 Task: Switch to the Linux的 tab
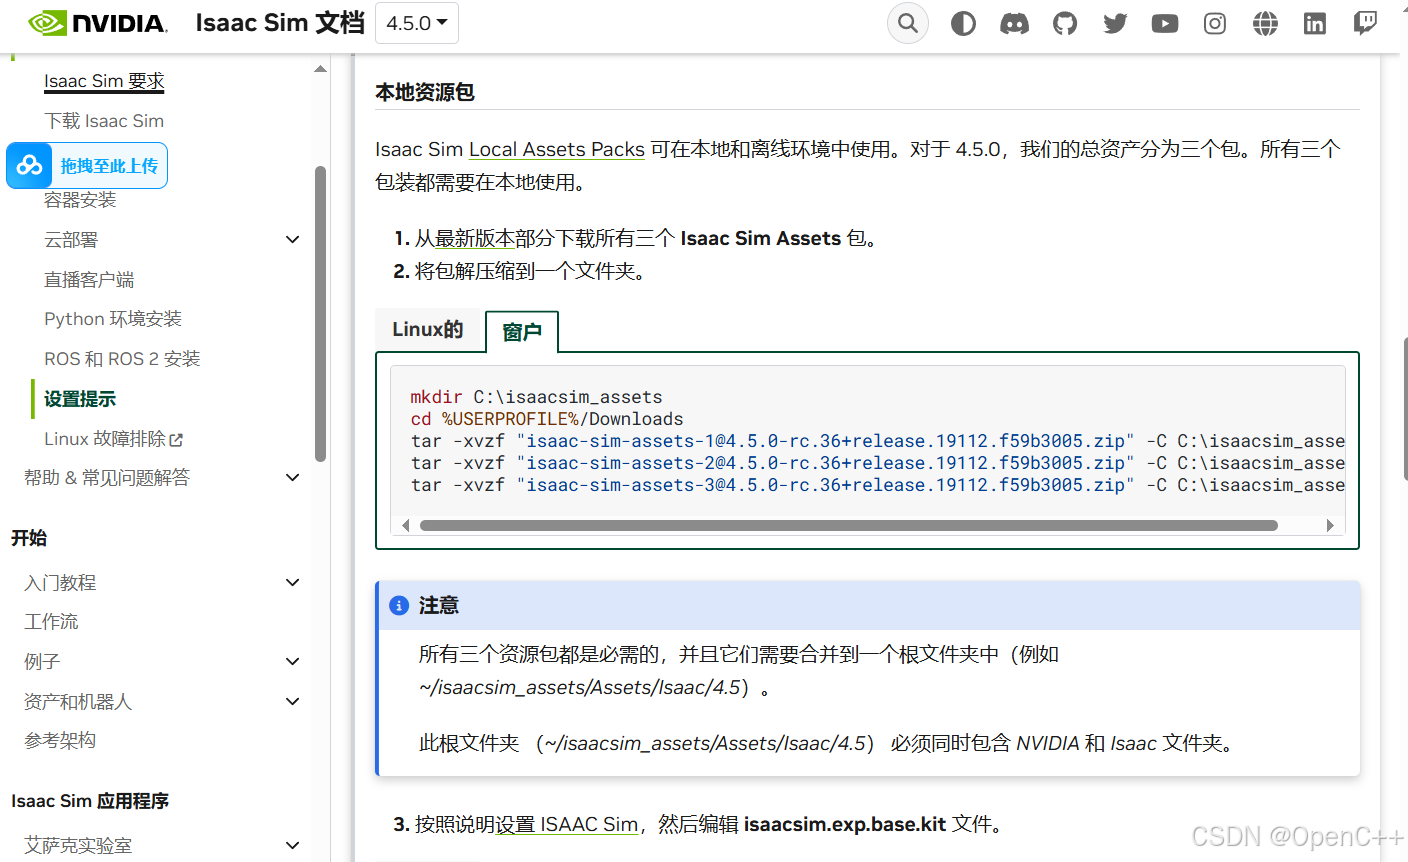pyautogui.click(x=428, y=330)
